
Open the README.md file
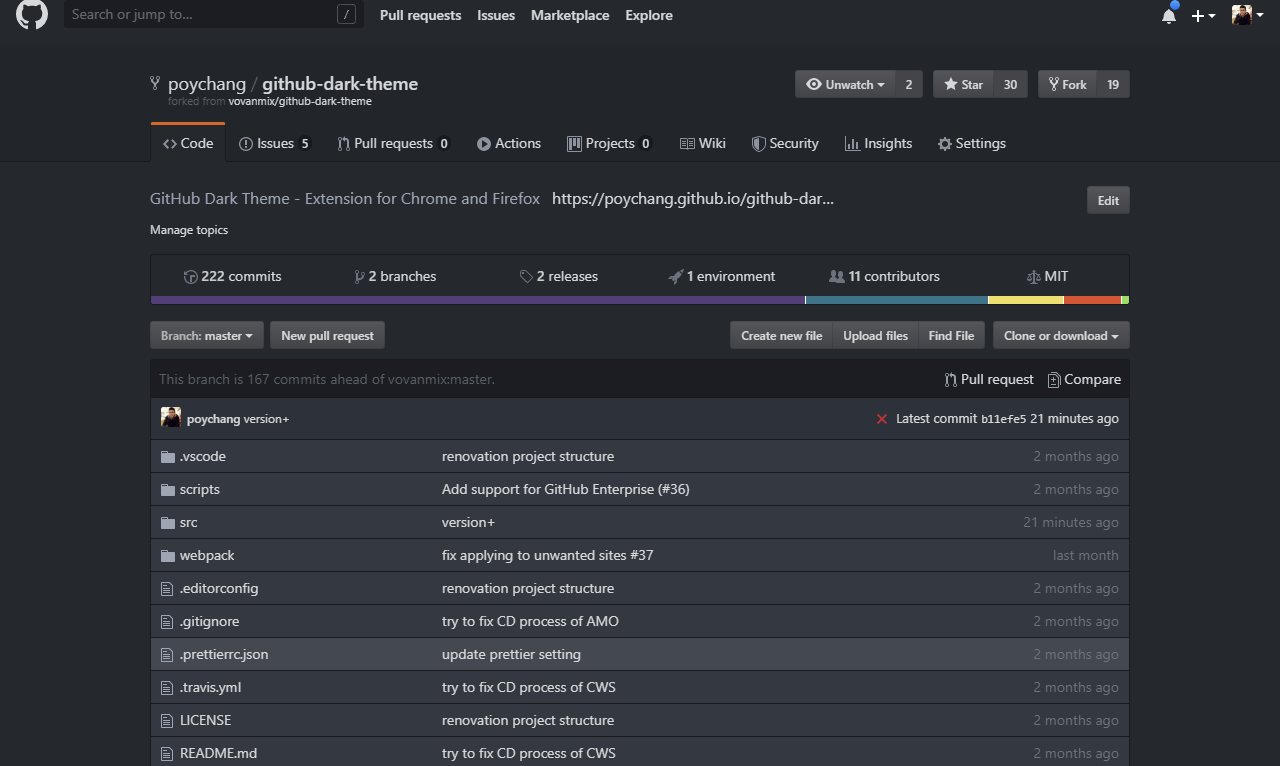click(x=219, y=753)
